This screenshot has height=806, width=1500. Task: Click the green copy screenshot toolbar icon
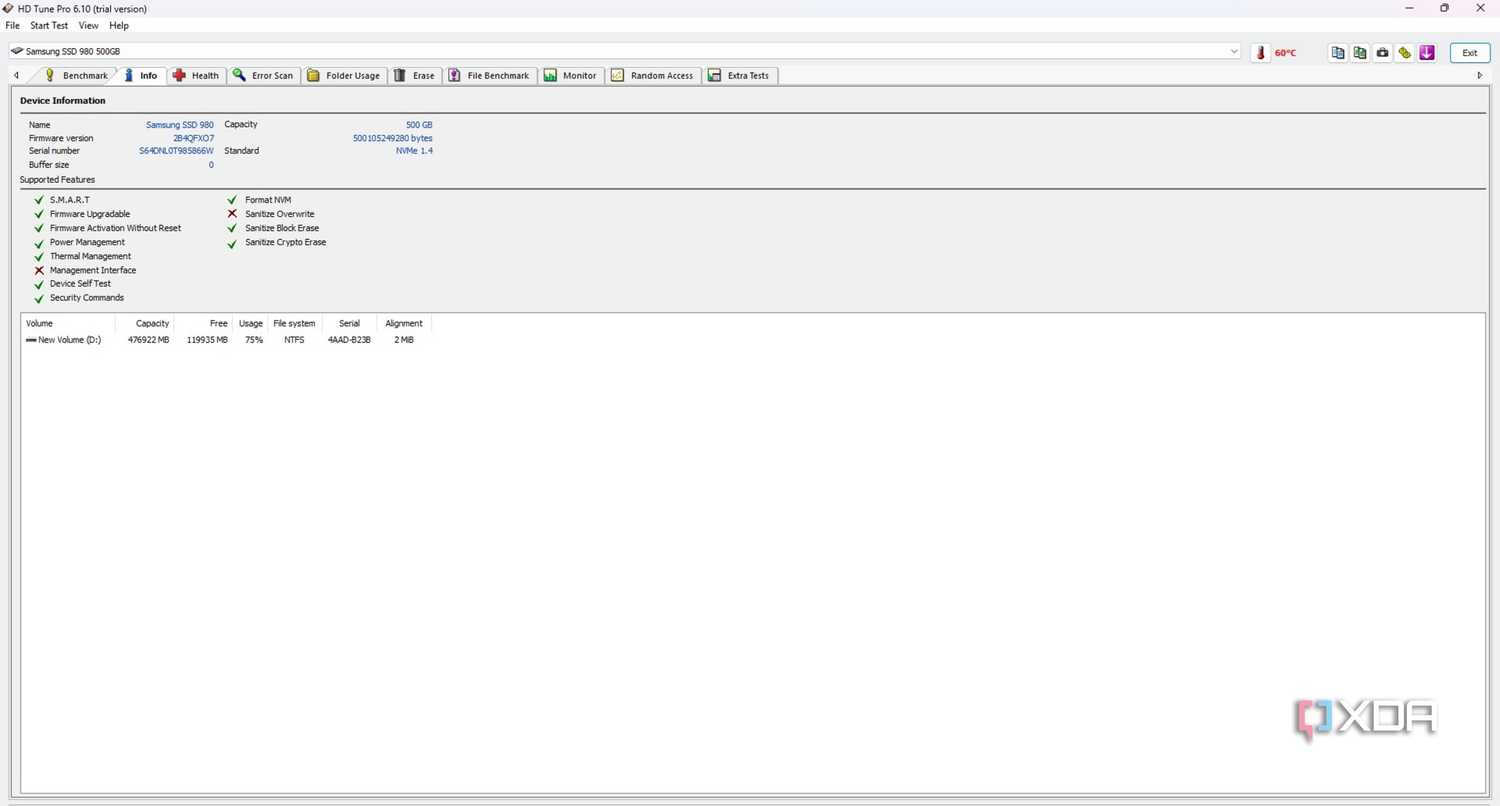(1360, 52)
